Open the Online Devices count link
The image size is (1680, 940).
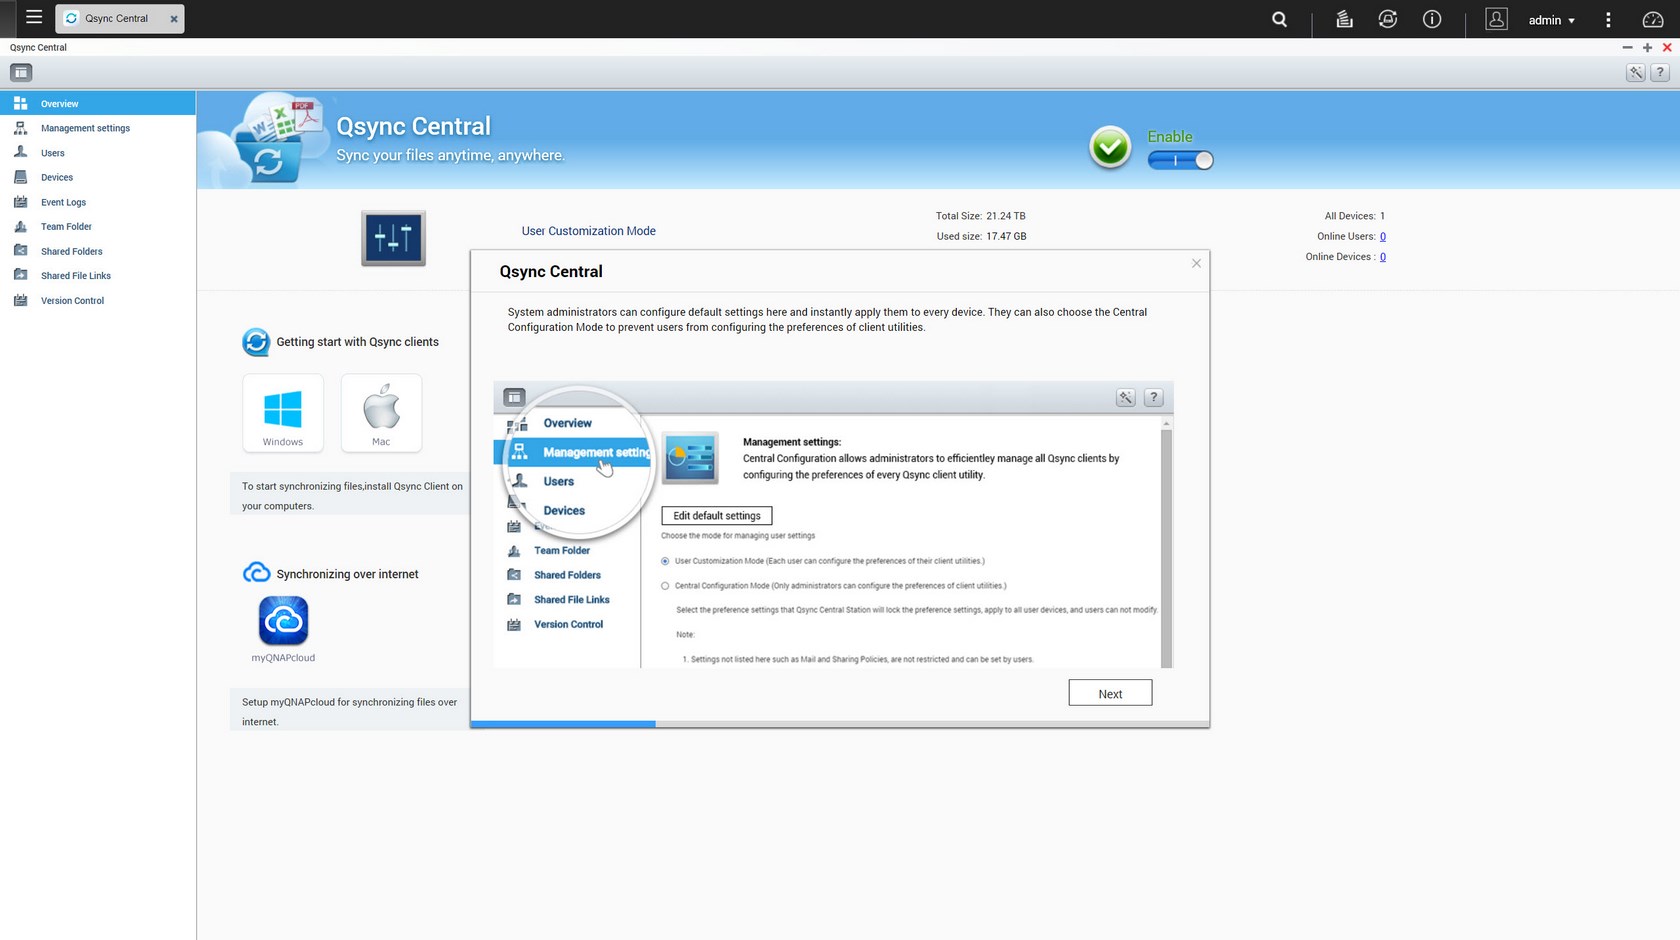point(1382,257)
